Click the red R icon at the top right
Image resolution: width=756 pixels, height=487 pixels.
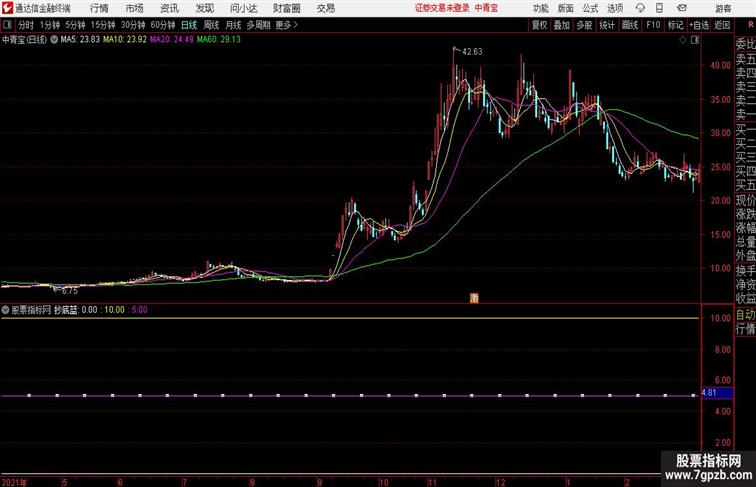tap(751, 25)
